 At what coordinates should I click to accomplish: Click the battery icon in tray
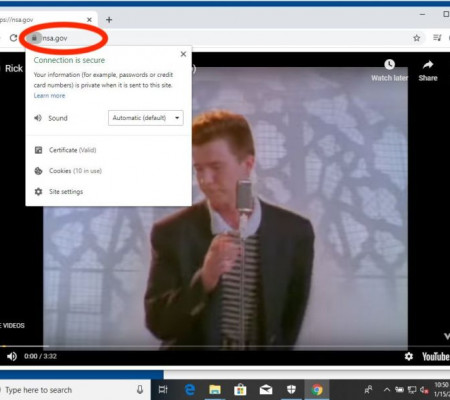point(399,389)
